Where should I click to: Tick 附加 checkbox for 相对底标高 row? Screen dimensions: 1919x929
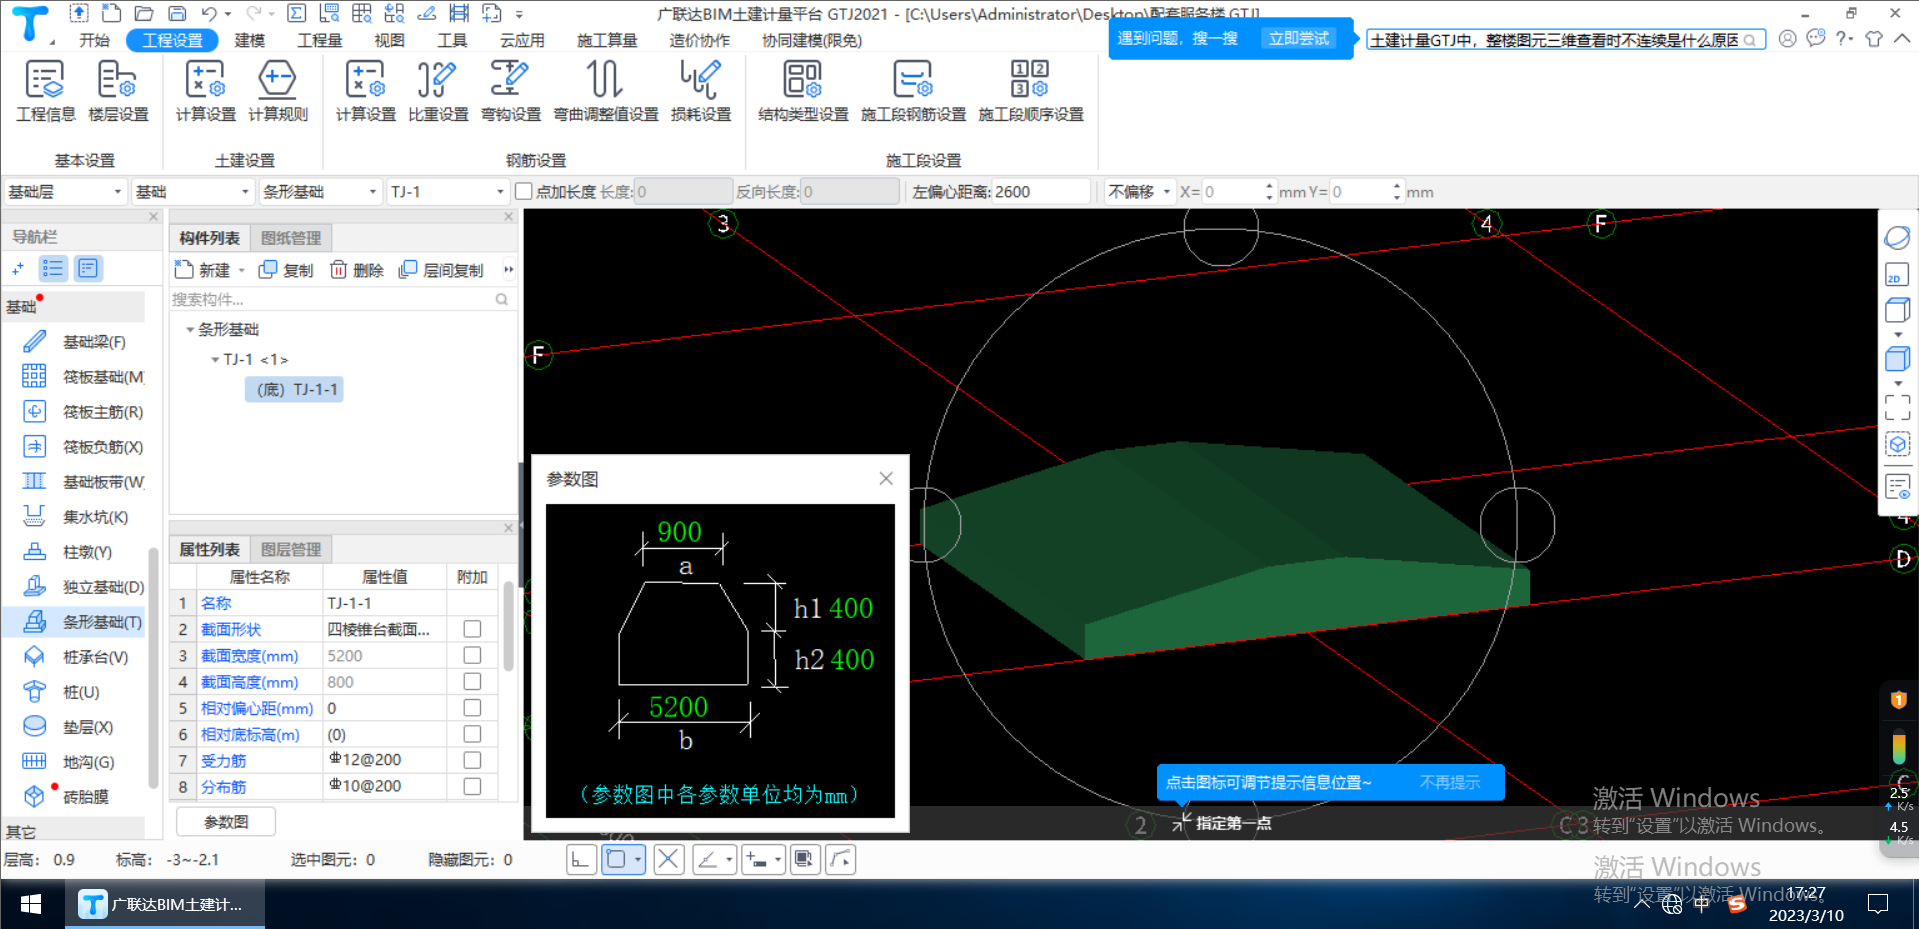click(x=472, y=734)
